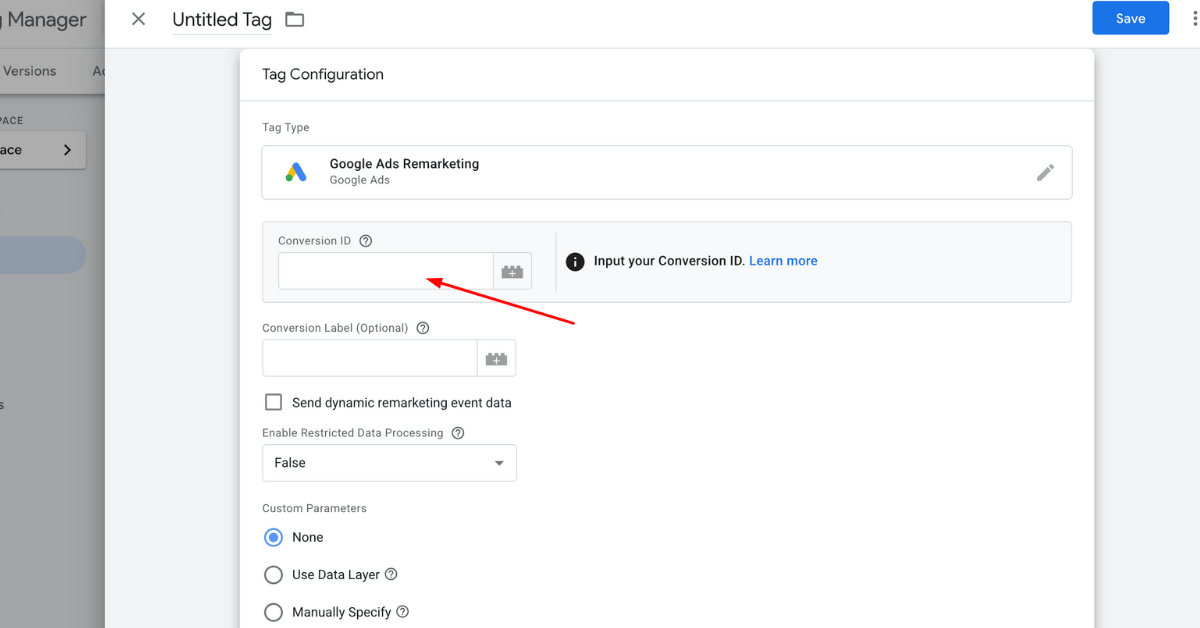
Task: Open the Learn more link
Action: pos(783,261)
